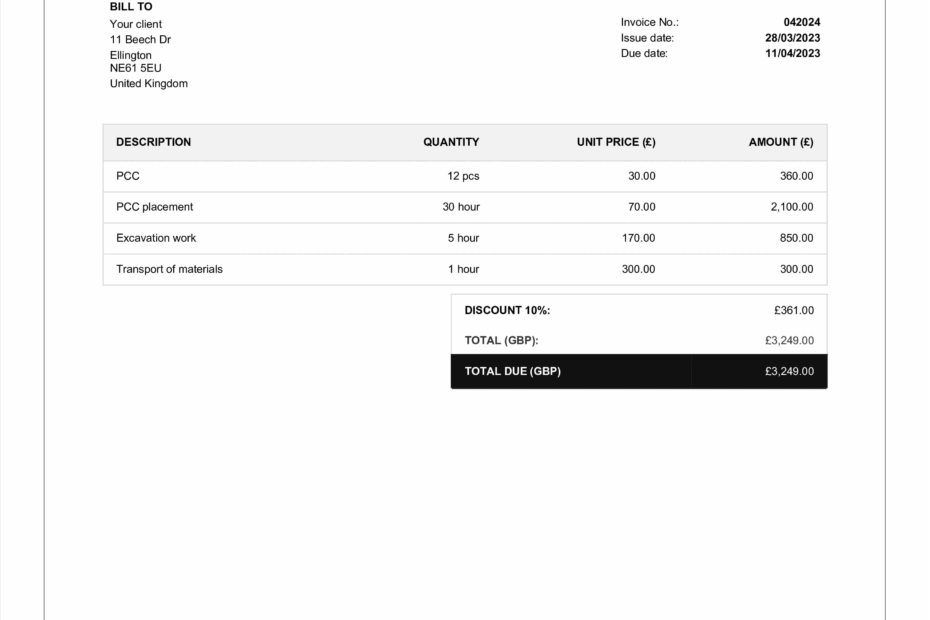Image resolution: width=930 pixels, height=620 pixels.
Task: Select the due date 11/04/2023
Action: point(792,53)
